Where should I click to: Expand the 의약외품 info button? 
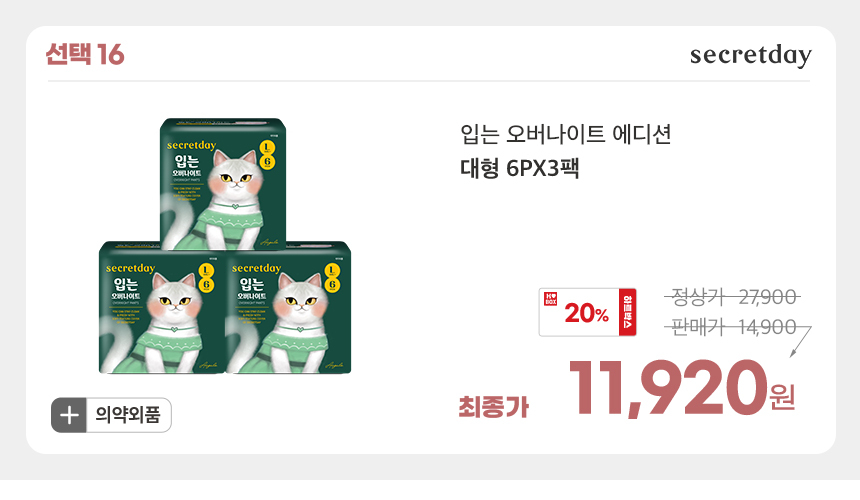pos(111,415)
